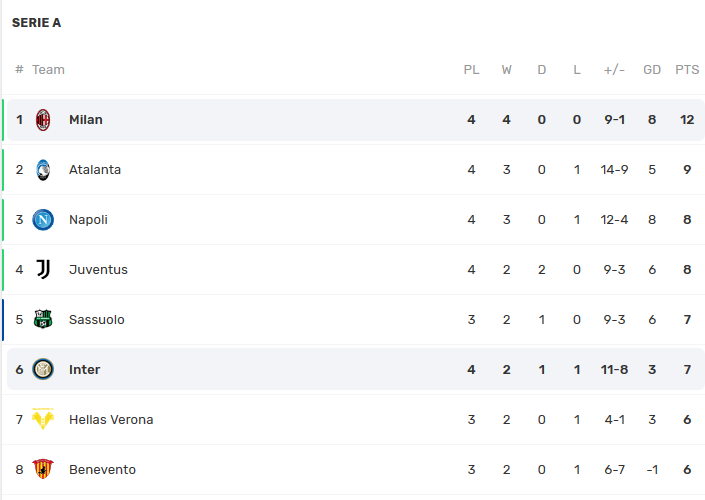Sort table by PTS column header
Screen dimensions: 705x500
coord(687,70)
